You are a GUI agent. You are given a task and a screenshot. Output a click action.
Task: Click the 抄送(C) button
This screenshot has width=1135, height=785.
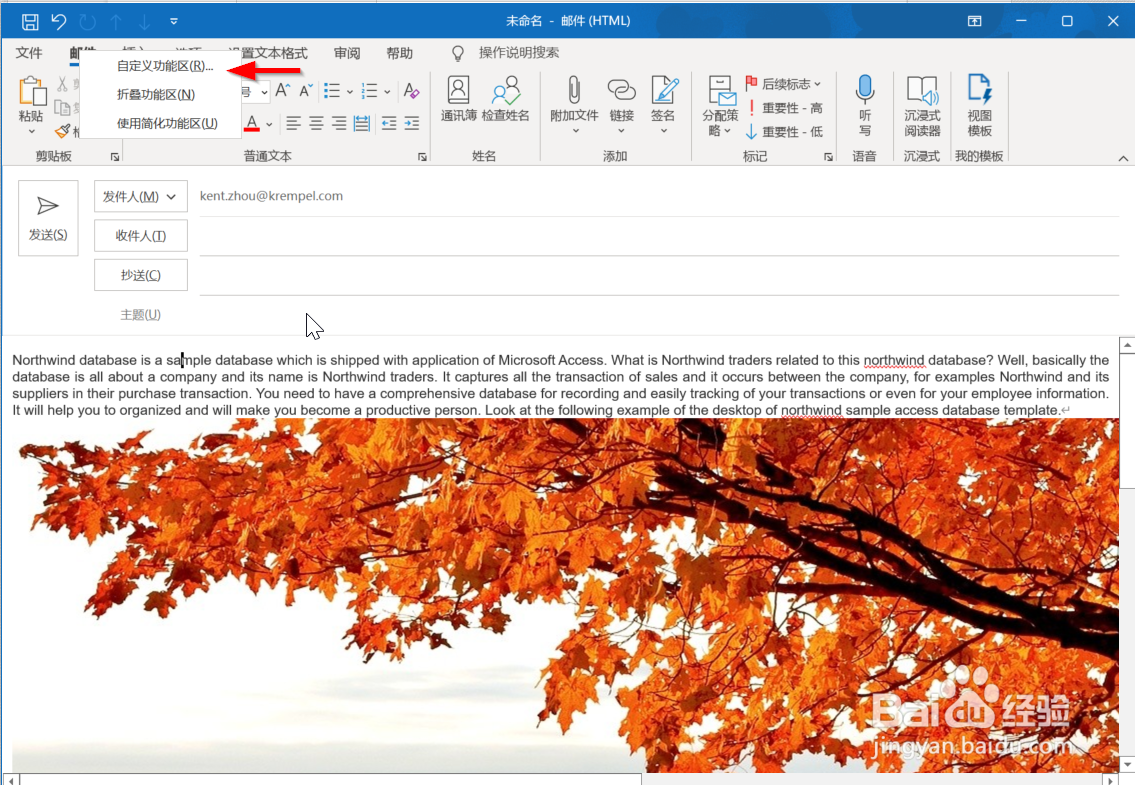[140, 274]
